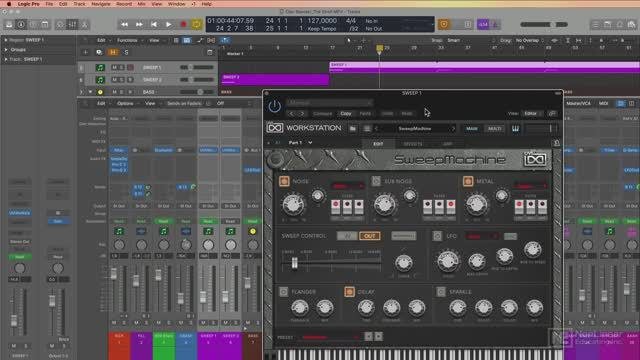Screen dimensions: 640x360
Task: Click the duplicate track icon
Action: [99, 52]
